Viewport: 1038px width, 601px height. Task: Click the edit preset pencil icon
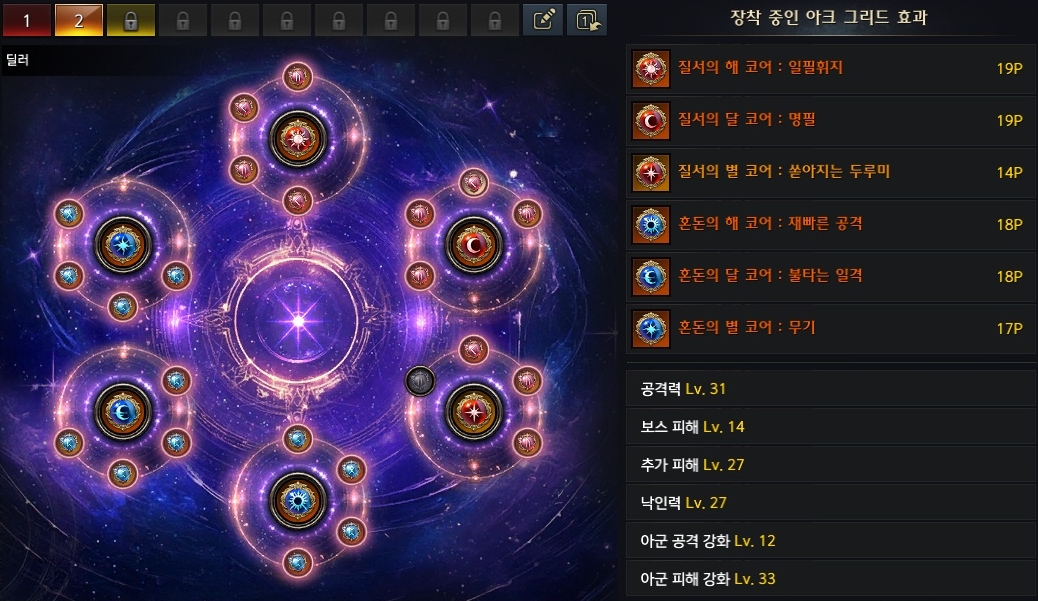[x=543, y=20]
